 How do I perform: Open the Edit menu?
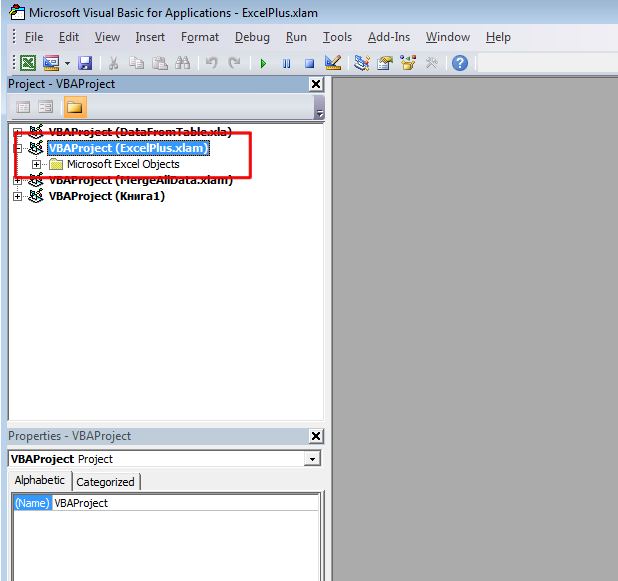point(69,37)
